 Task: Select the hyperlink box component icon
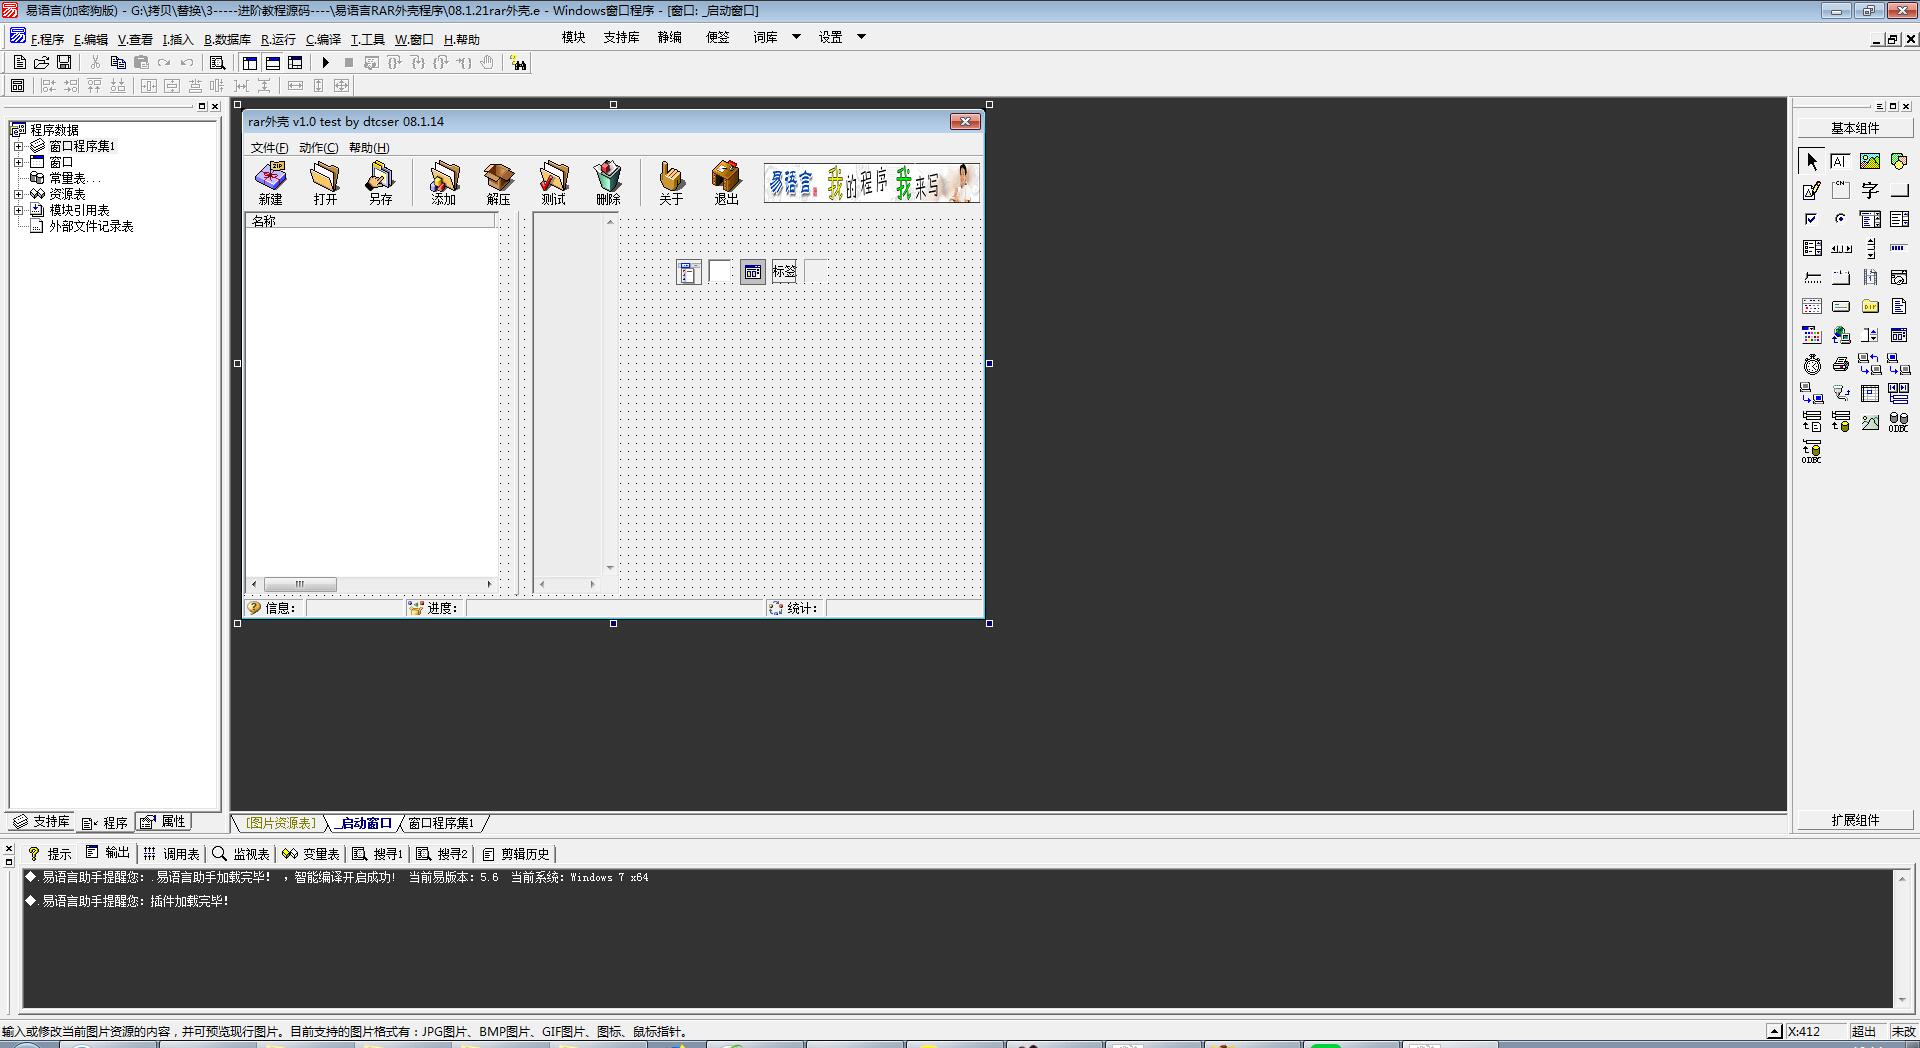click(x=1841, y=335)
